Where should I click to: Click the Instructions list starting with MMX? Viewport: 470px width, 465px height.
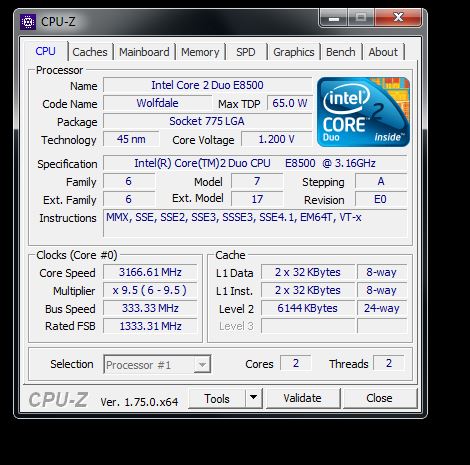[x=255, y=223]
